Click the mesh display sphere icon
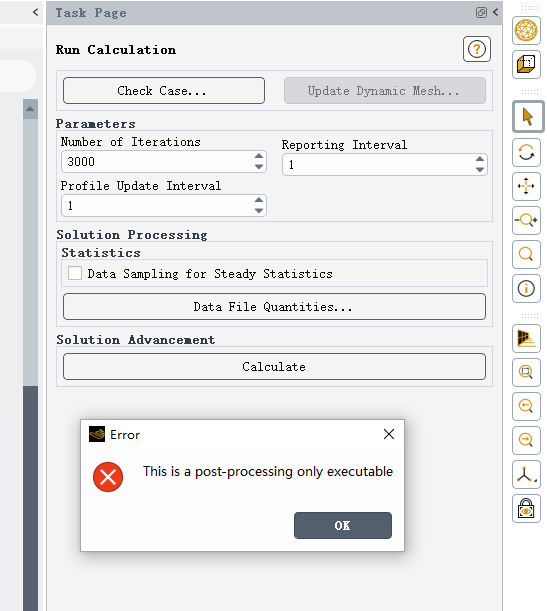The width and height of the screenshot is (547, 611). [526, 30]
